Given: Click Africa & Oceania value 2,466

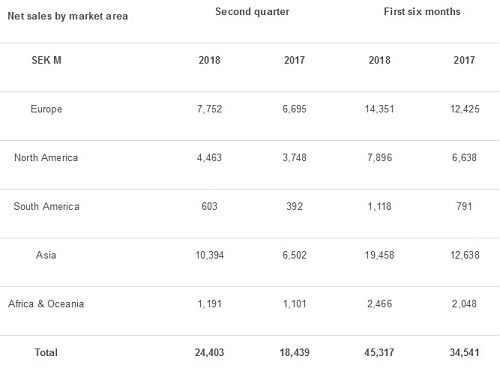Looking at the screenshot, I should 379,304.
